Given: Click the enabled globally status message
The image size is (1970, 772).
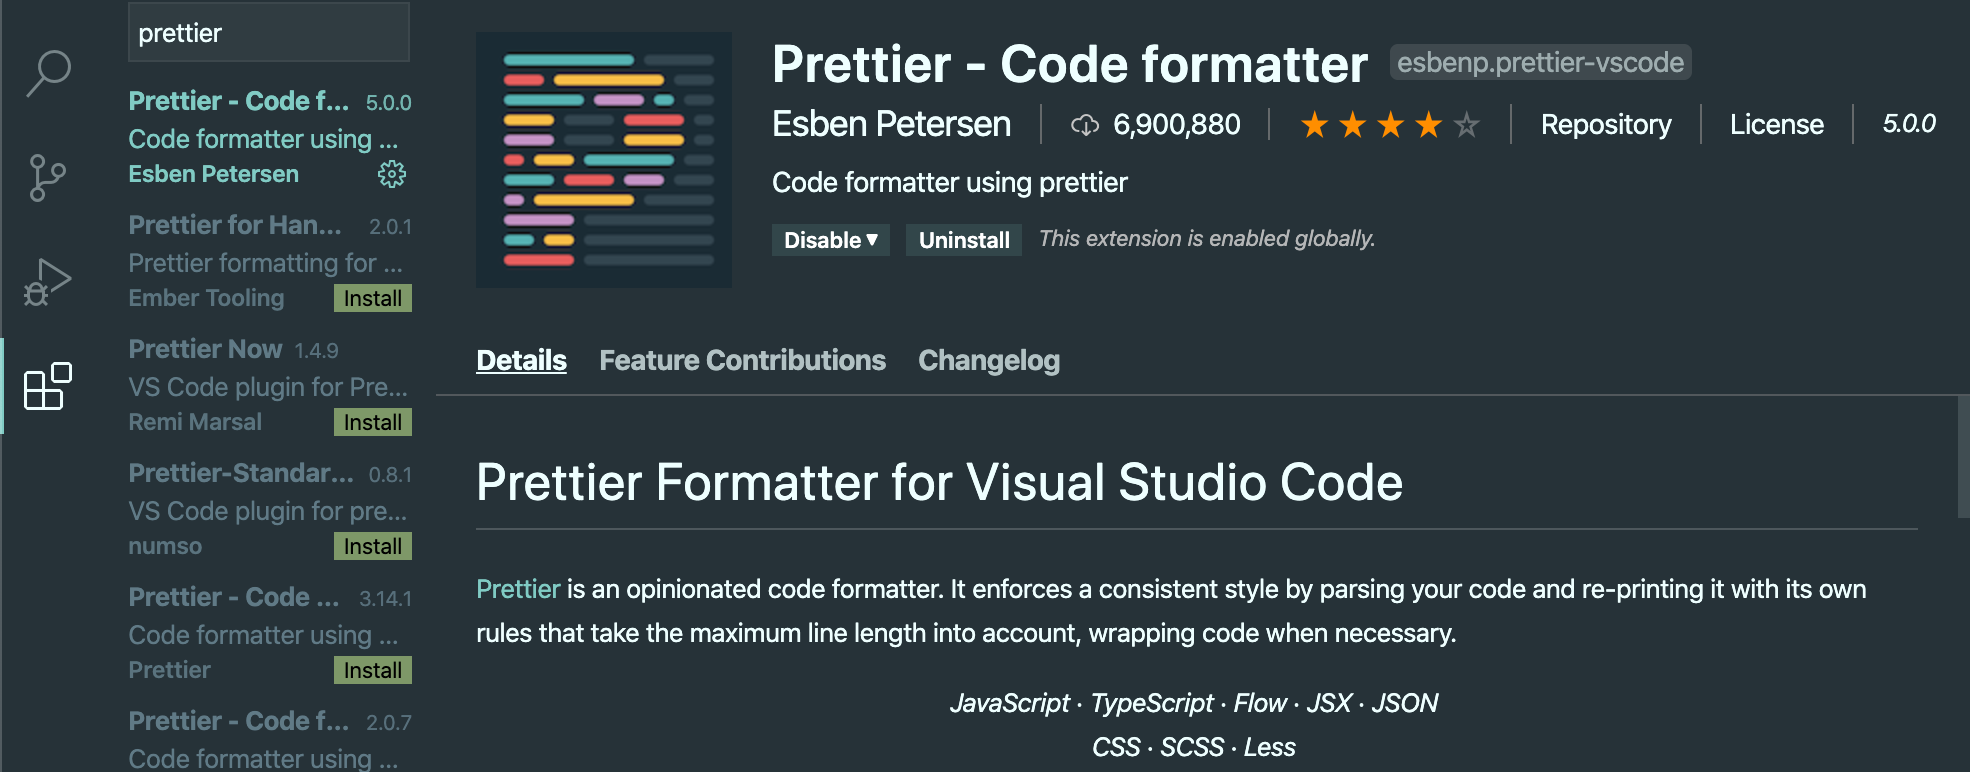Looking at the screenshot, I should tap(1207, 239).
